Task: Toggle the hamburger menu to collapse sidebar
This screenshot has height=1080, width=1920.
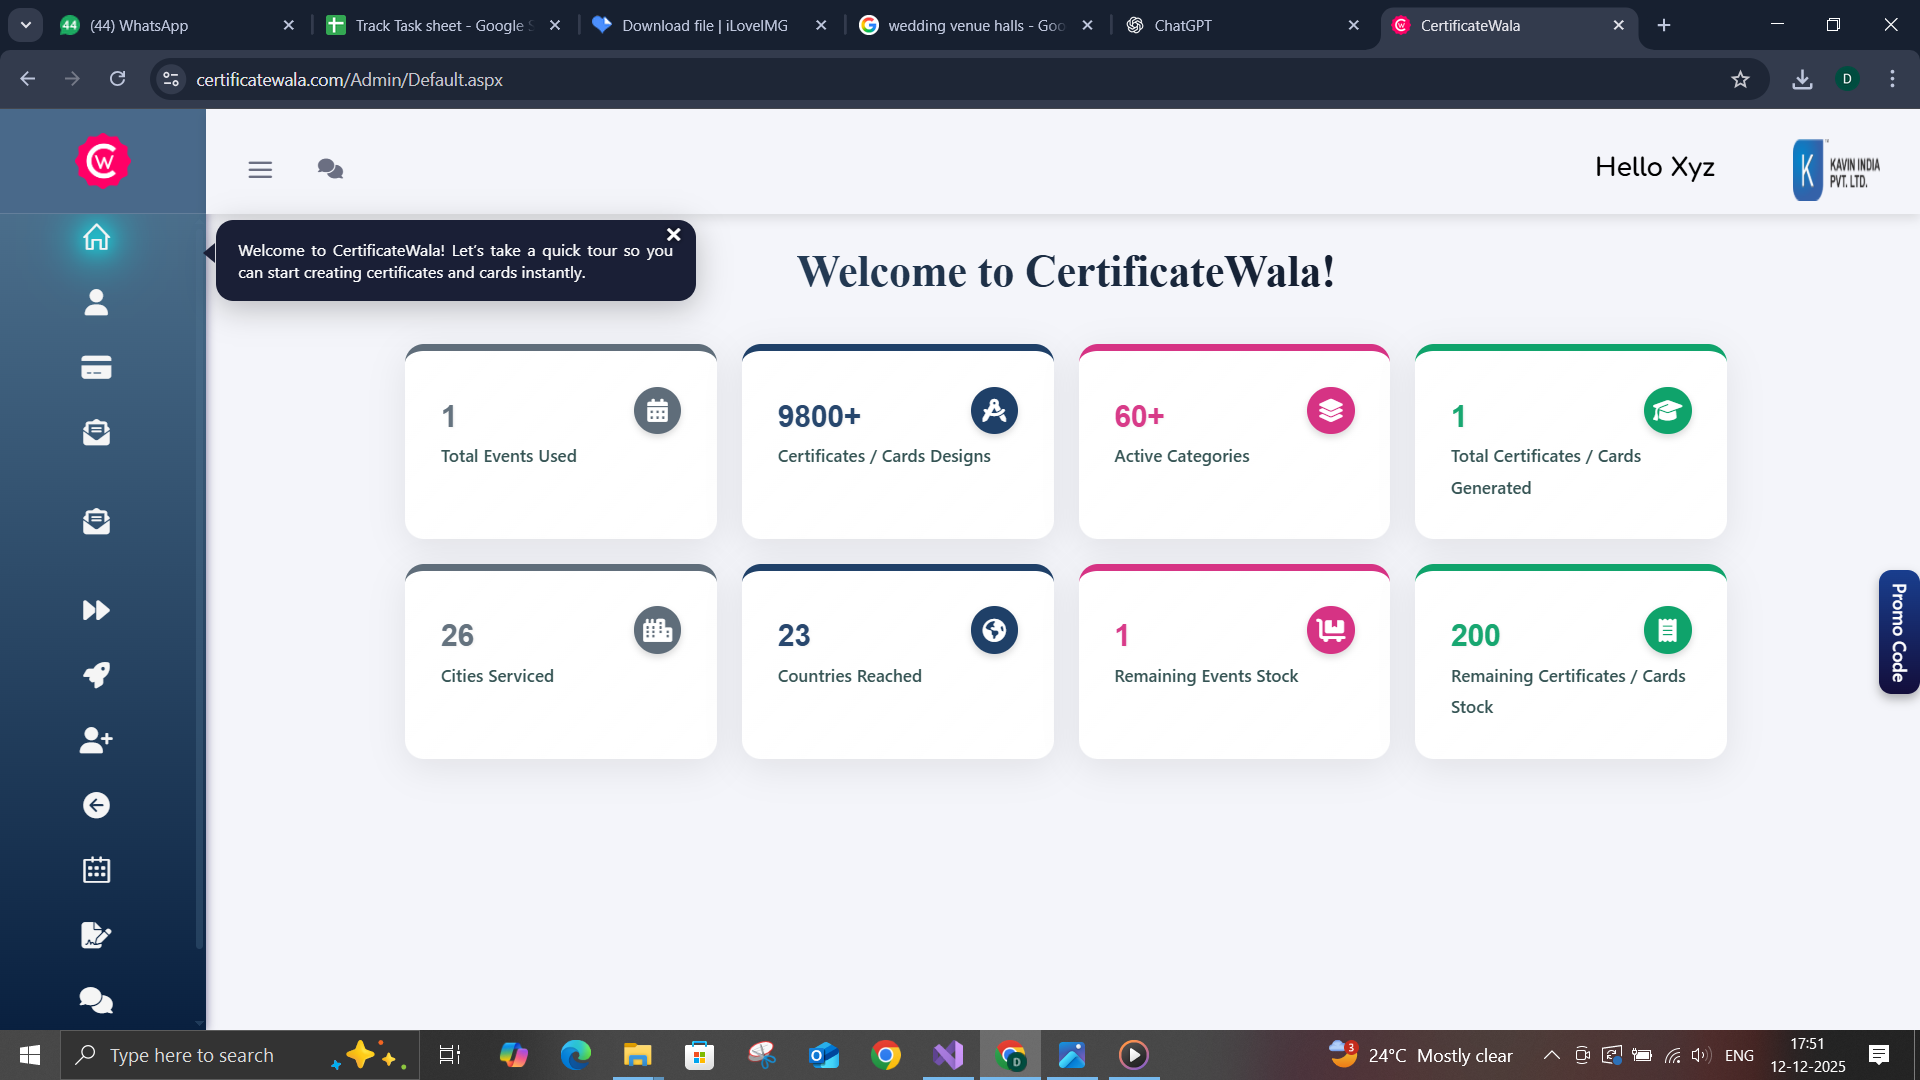Action: [260, 169]
